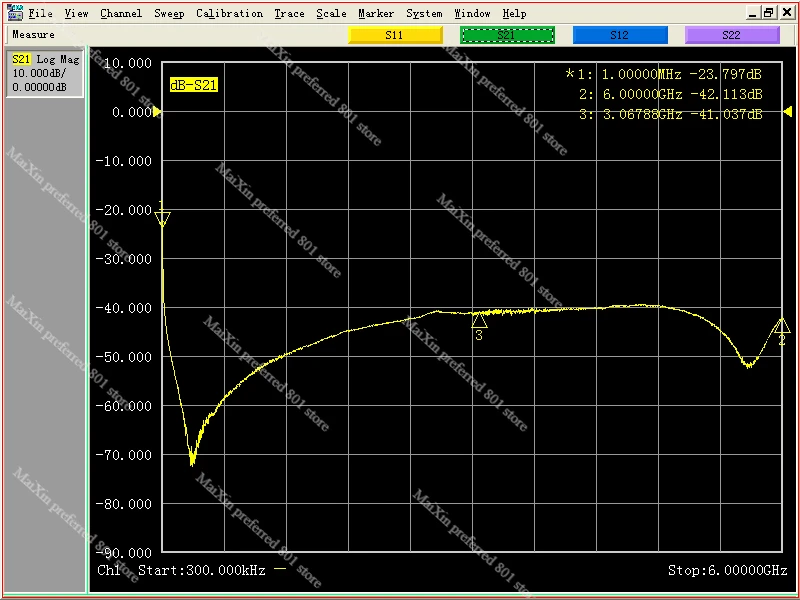Viewport: 800px width, 600px height.
Task: Click the Start:300.000kHz frequency label
Action: 202,570
